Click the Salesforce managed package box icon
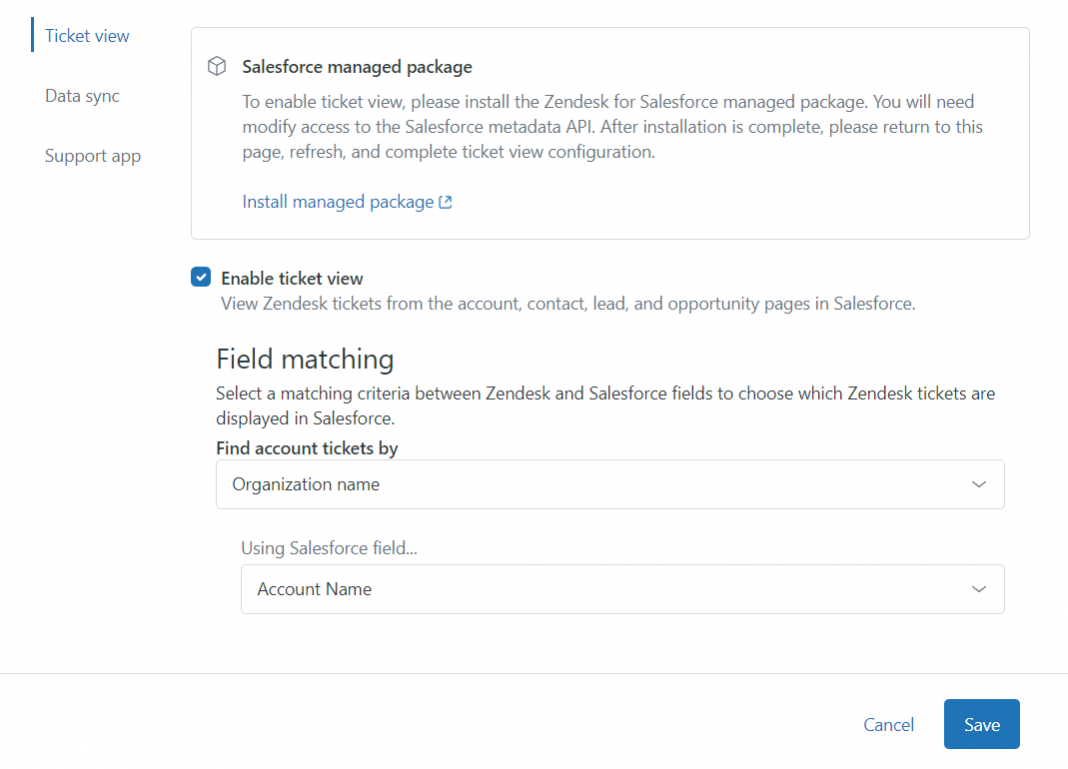The width and height of the screenshot is (1068, 769). [x=216, y=67]
